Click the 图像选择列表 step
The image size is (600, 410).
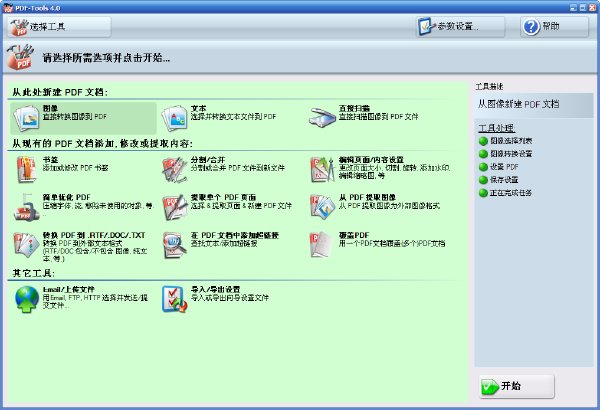(511, 141)
